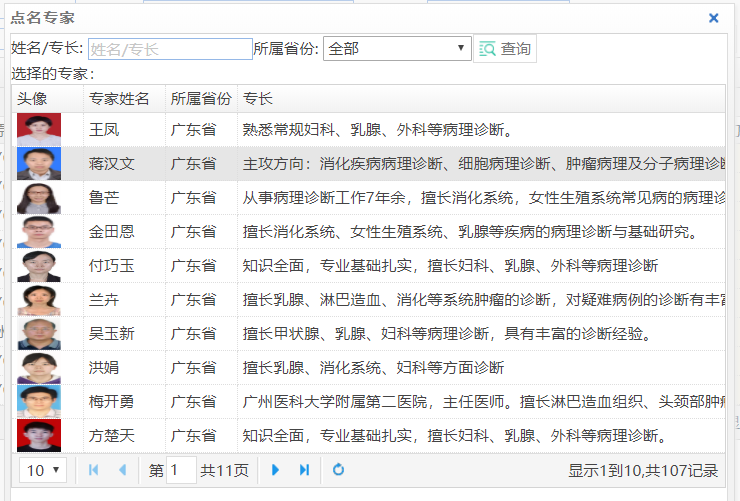This screenshot has width=740, height=501.
Task: Click 金田恩's avatar thumbnail
Action: pos(39,232)
